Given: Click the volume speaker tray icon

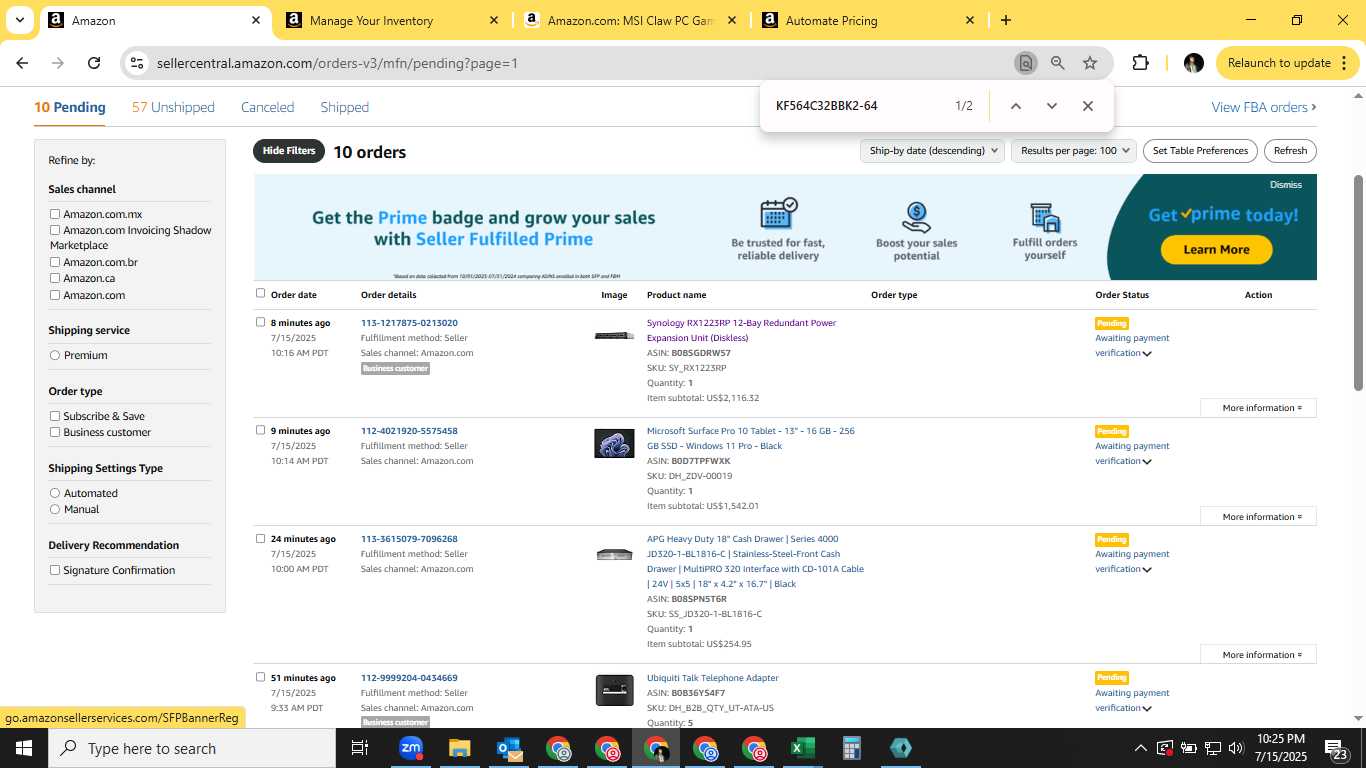Looking at the screenshot, I should pyautogui.click(x=1236, y=748).
